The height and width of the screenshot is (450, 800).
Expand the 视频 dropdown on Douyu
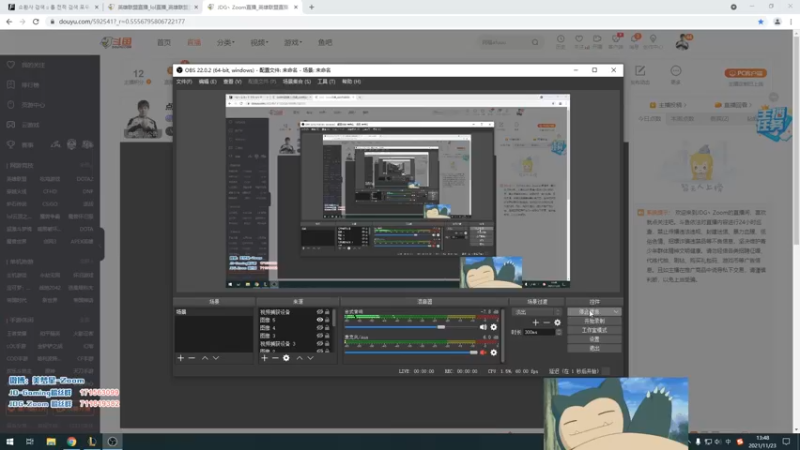pyautogui.click(x=259, y=42)
